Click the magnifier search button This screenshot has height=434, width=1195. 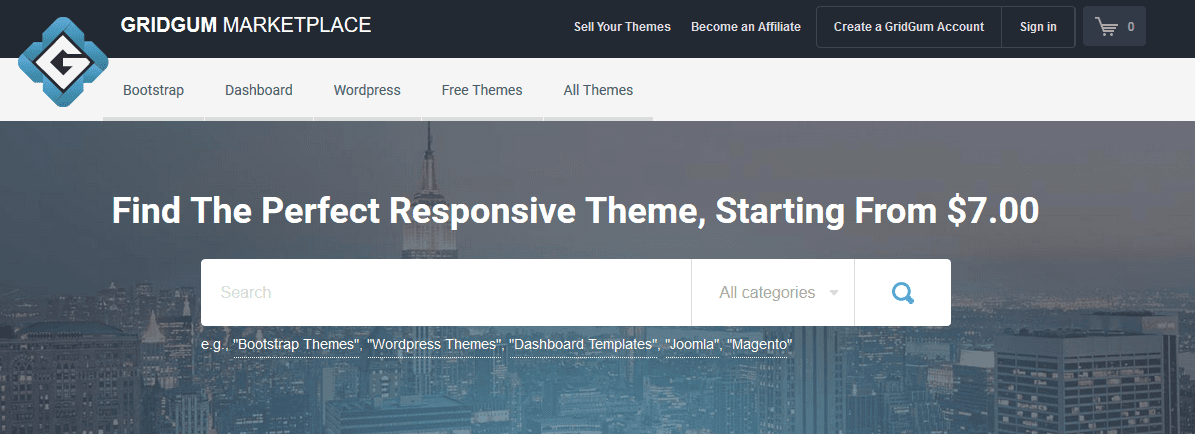902,293
